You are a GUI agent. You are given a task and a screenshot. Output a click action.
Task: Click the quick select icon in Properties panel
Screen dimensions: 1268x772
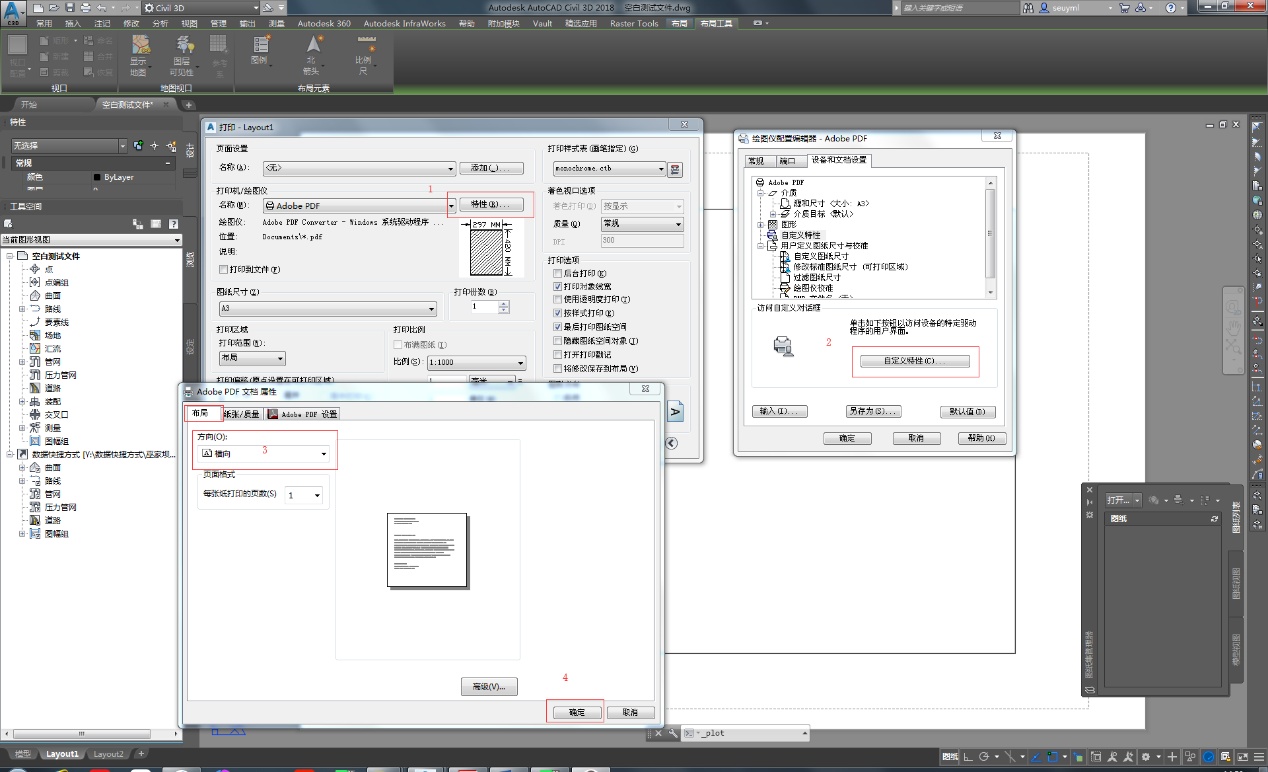[x=169, y=146]
